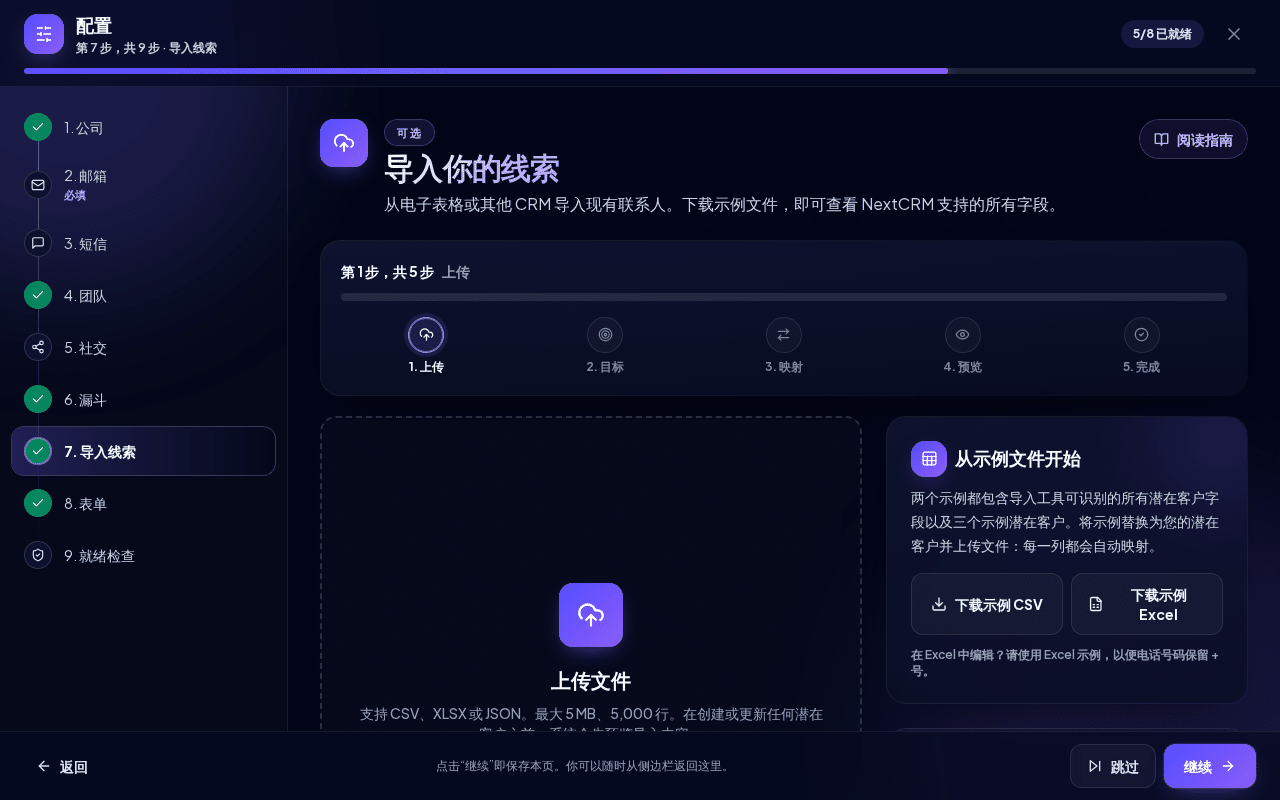Screen dimensions: 1280x800
Task: Download the sample Excel file
Action: click(1147, 604)
